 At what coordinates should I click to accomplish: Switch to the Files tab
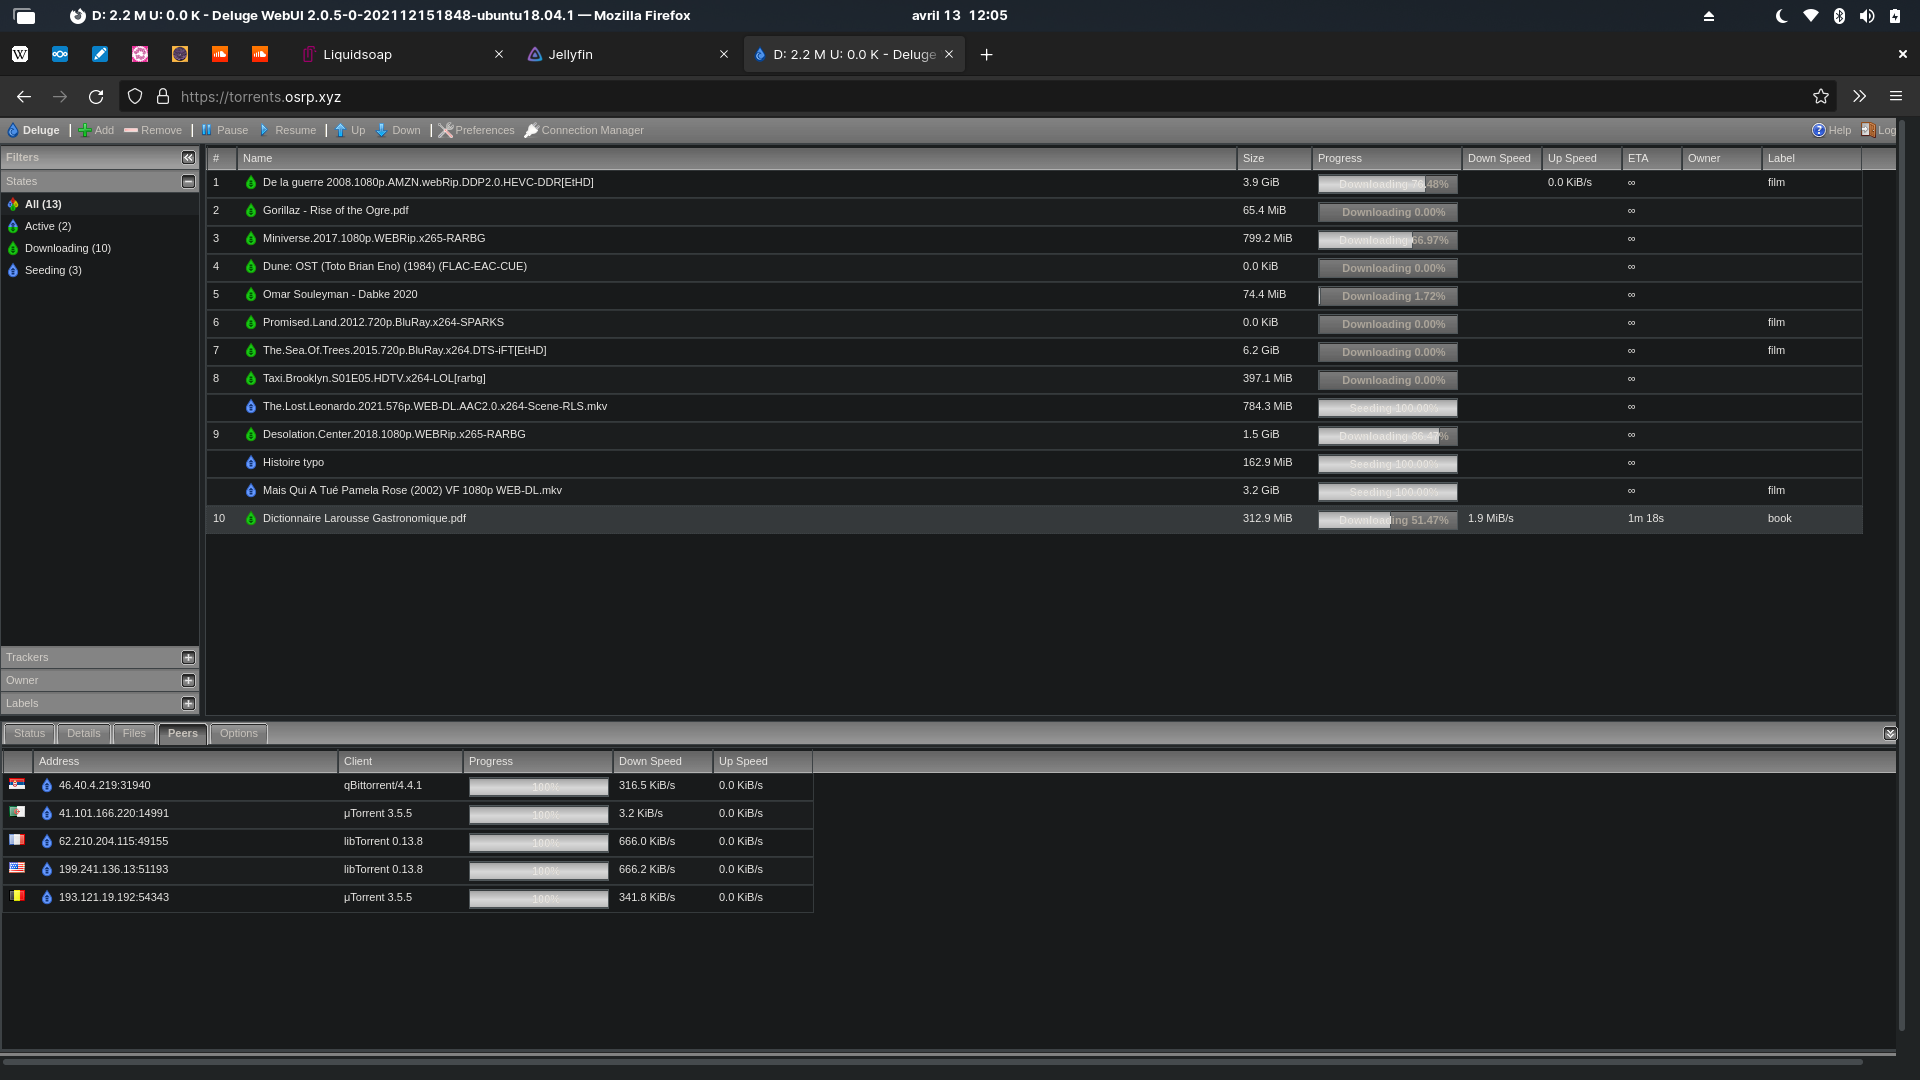(134, 734)
